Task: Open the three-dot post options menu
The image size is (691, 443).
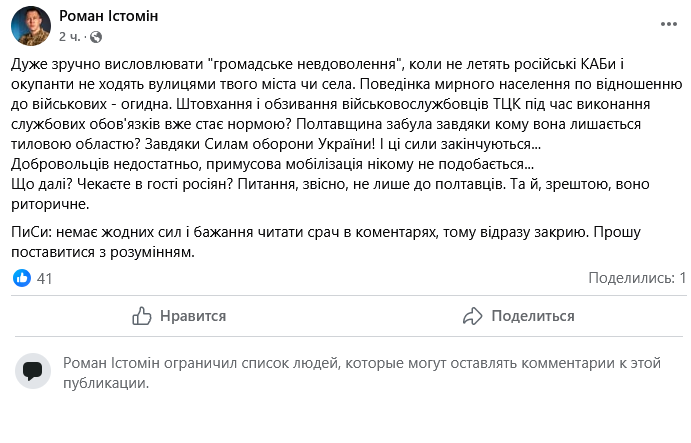Action: [x=667, y=22]
